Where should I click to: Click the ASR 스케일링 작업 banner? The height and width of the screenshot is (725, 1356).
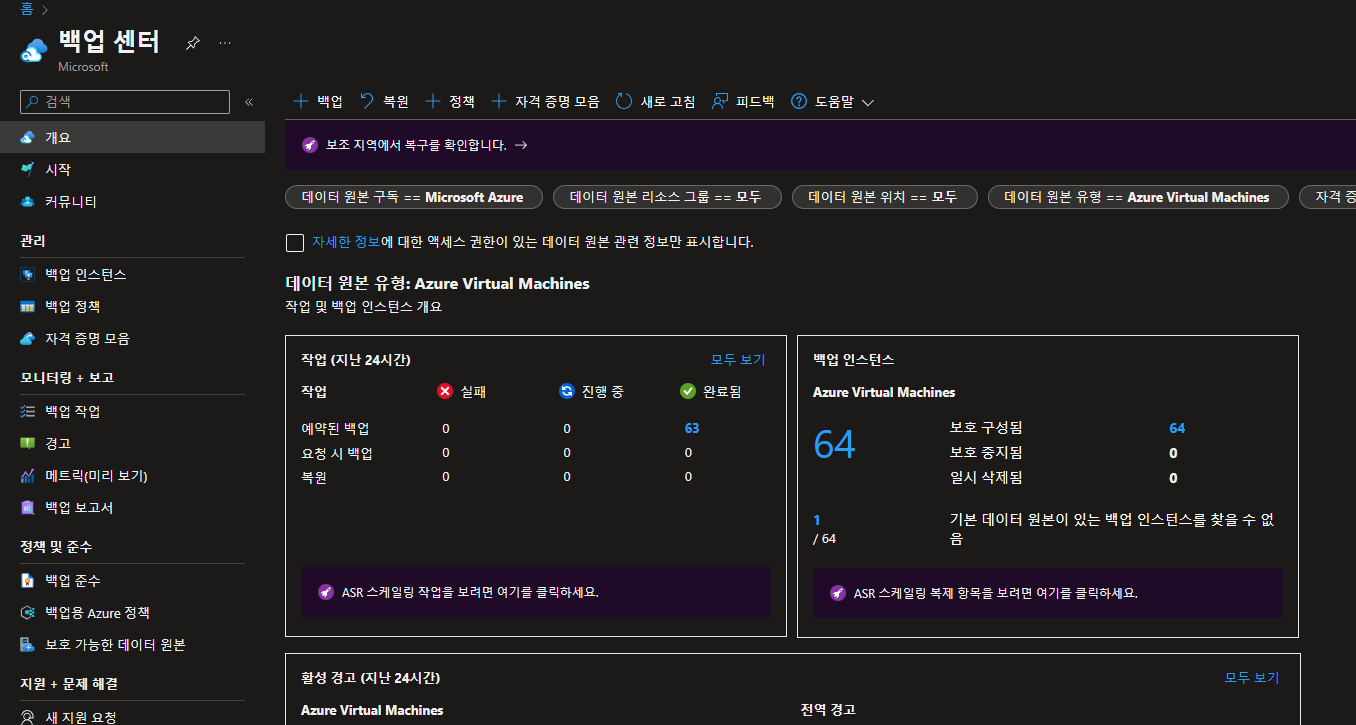(x=536, y=592)
